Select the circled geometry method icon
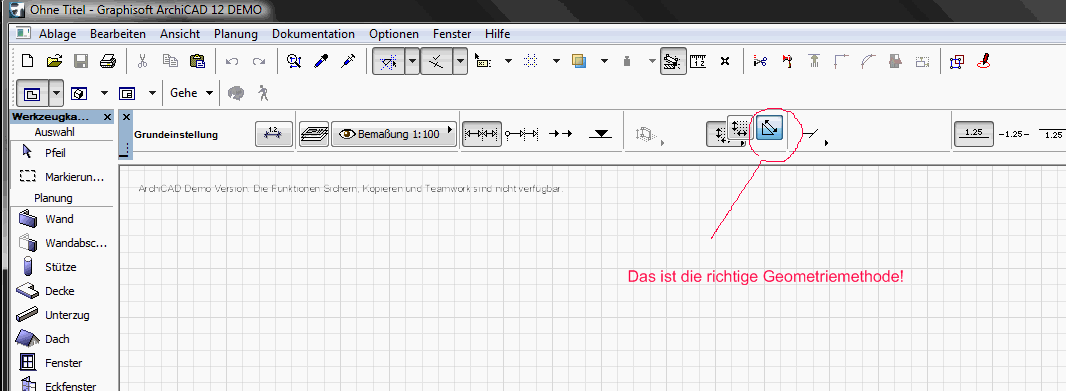Screen dimensions: 1066x391 click(x=770, y=127)
